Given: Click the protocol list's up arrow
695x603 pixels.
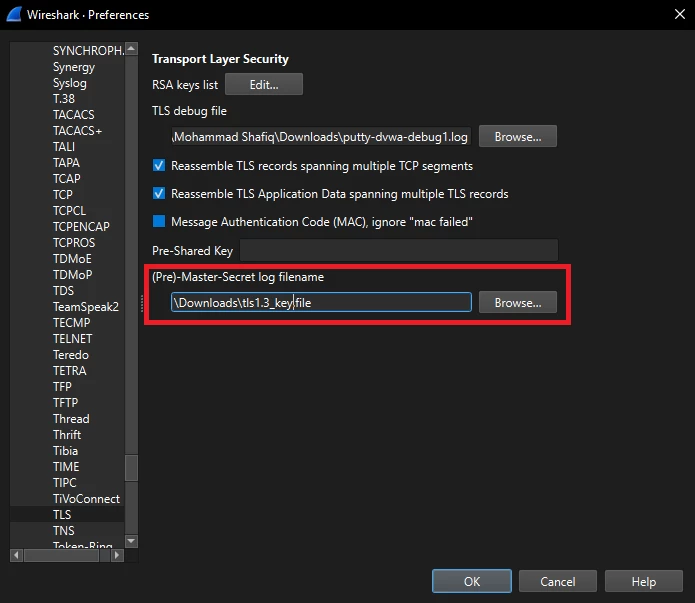Looking at the screenshot, I should (x=131, y=48).
